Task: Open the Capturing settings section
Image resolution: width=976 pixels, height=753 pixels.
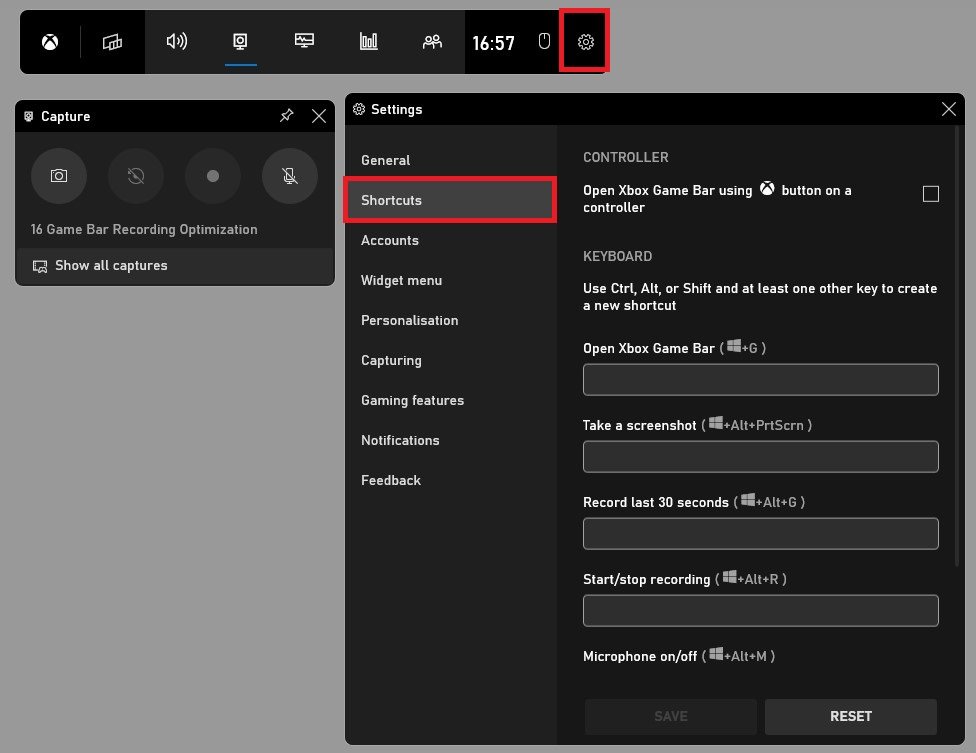Action: (391, 360)
